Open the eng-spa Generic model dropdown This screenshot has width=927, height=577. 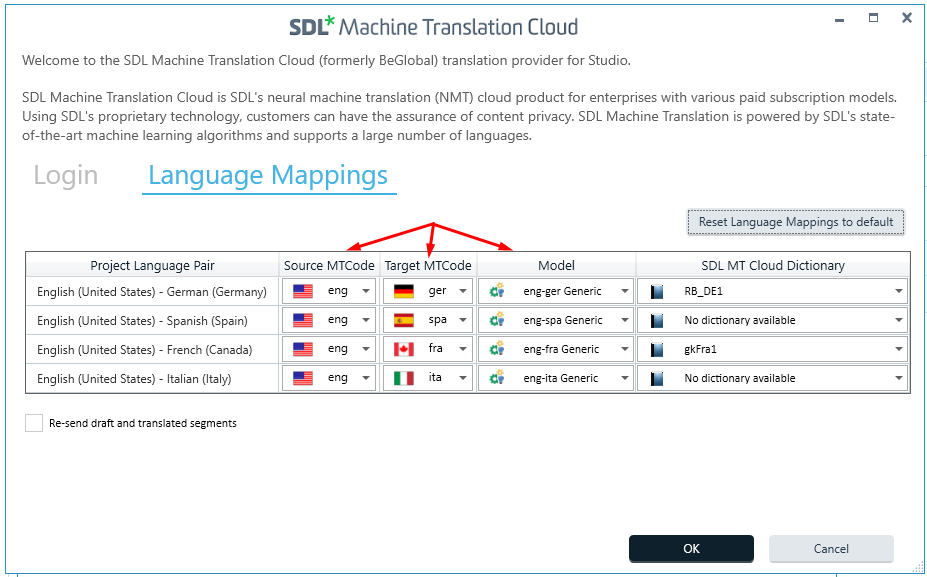tap(625, 320)
